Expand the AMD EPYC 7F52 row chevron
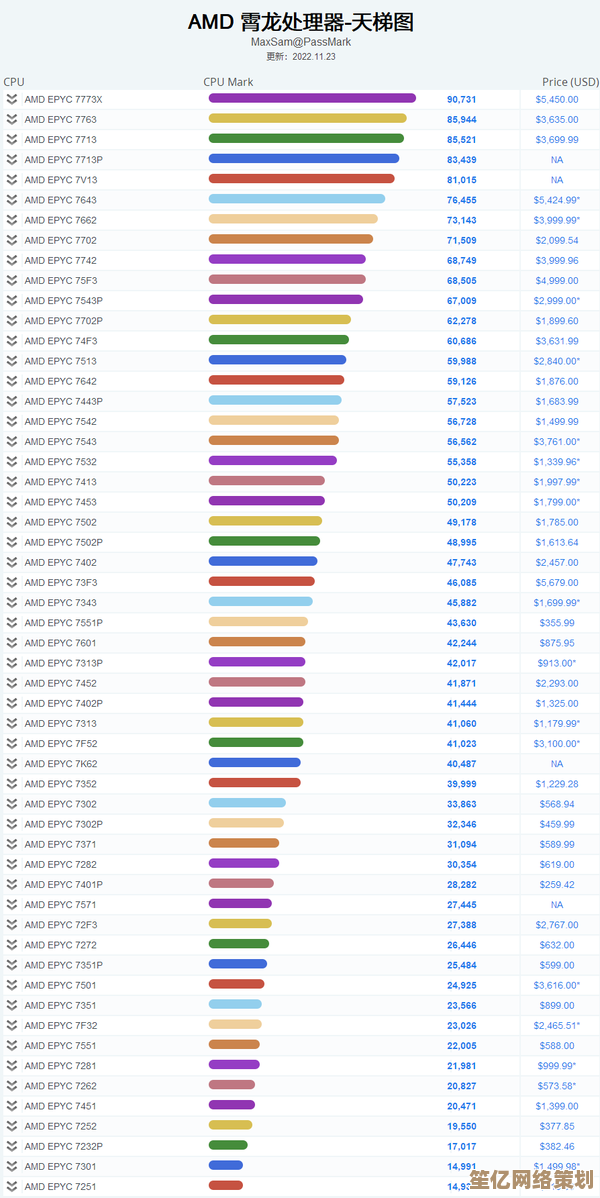 (11, 743)
